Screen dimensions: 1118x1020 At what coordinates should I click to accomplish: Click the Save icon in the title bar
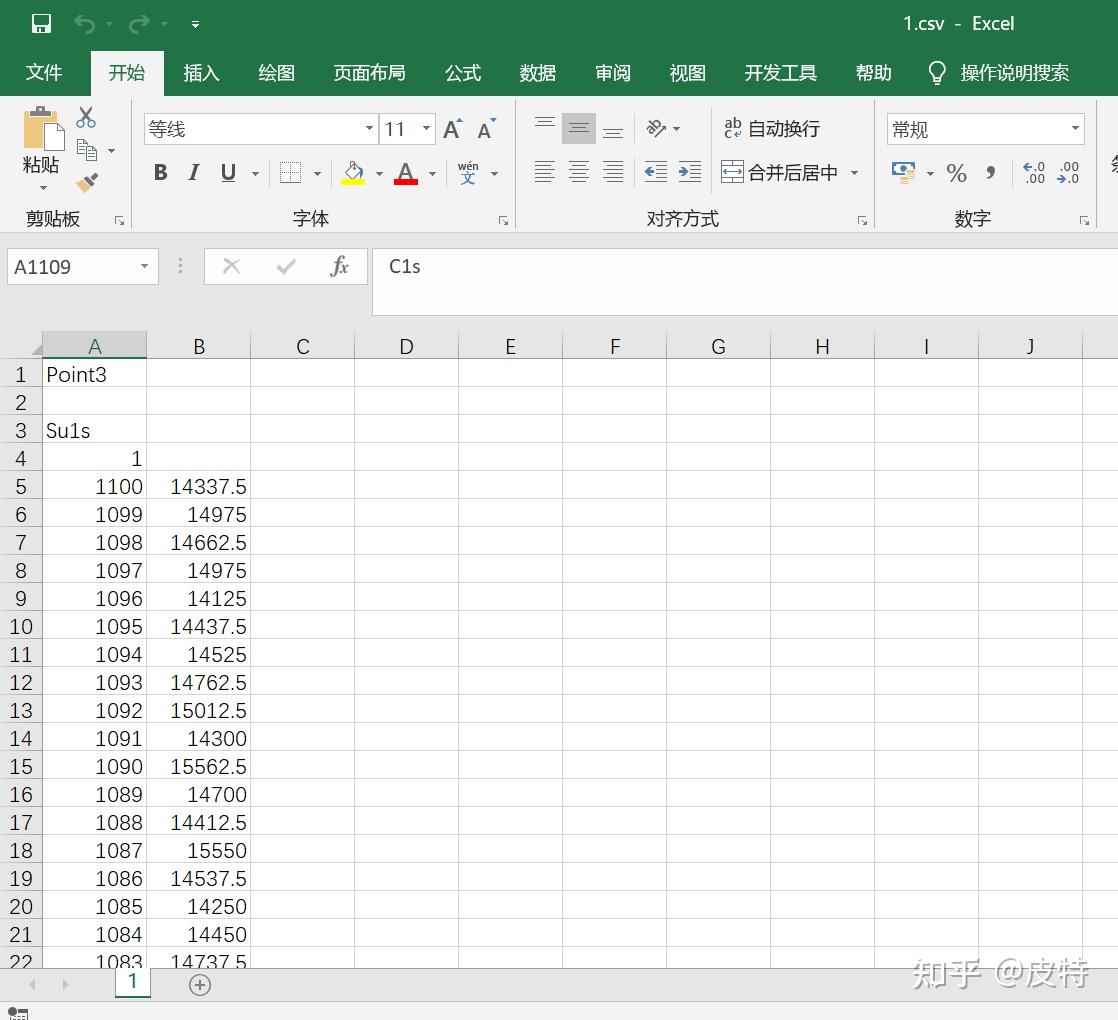pyautogui.click(x=41, y=24)
